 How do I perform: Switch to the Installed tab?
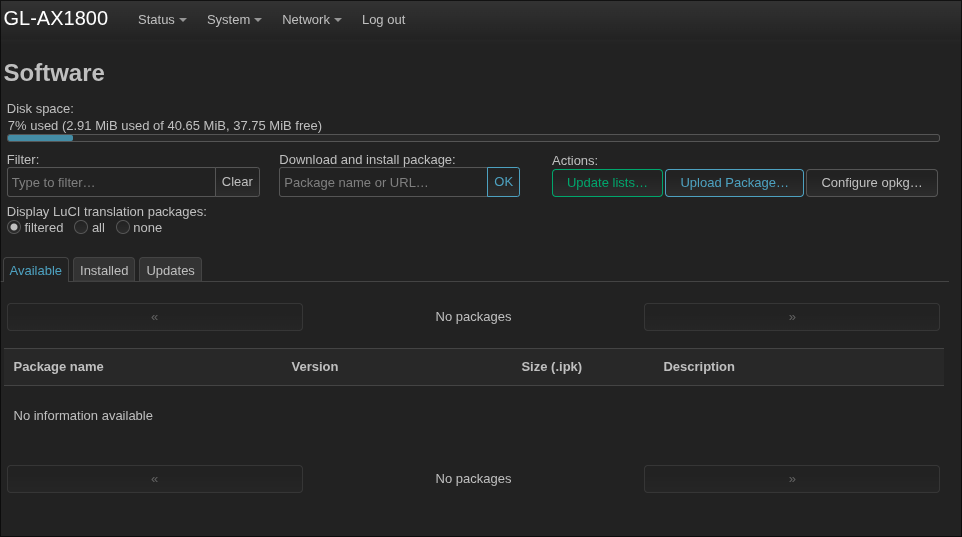point(104,270)
